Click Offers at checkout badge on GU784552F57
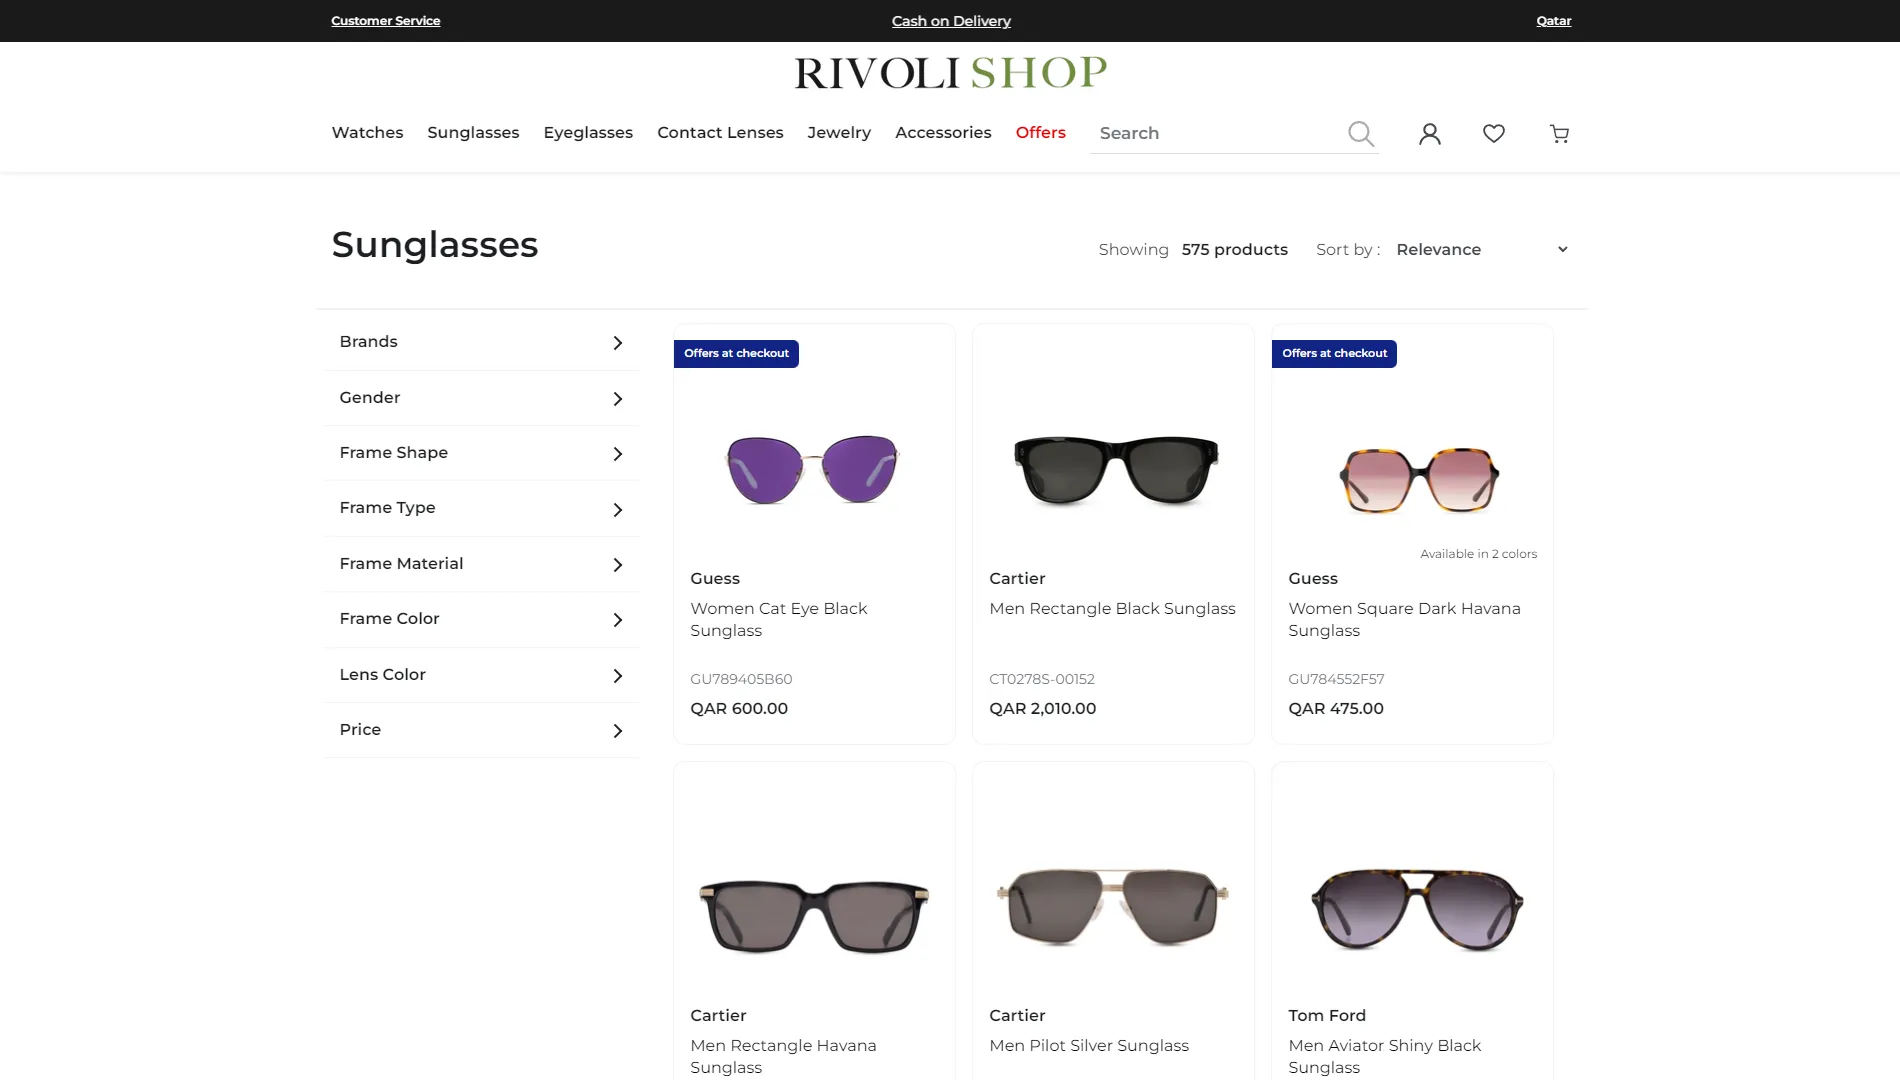This screenshot has width=1900, height=1080. [x=1334, y=354]
